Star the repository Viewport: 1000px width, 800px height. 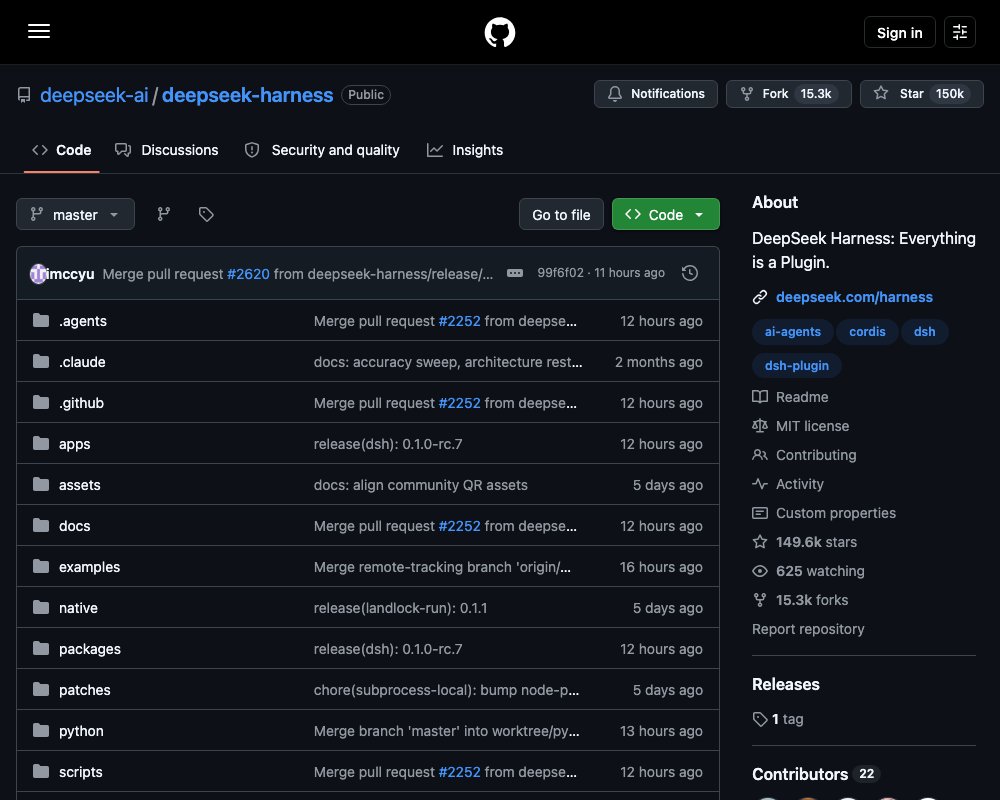coord(922,94)
